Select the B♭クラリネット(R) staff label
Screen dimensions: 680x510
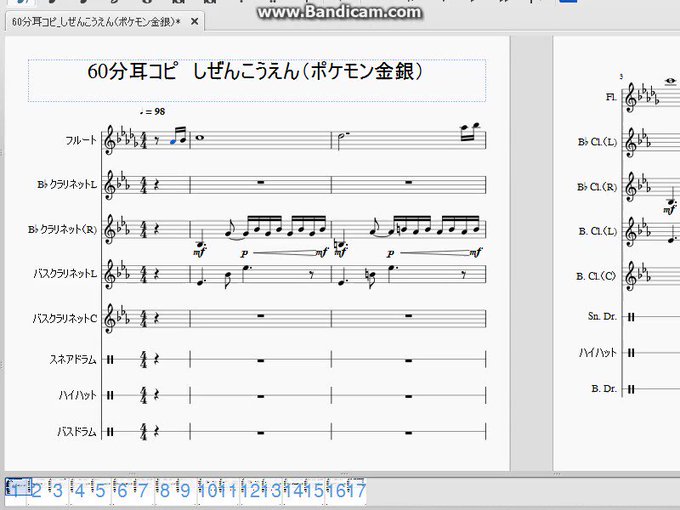[x=62, y=229]
